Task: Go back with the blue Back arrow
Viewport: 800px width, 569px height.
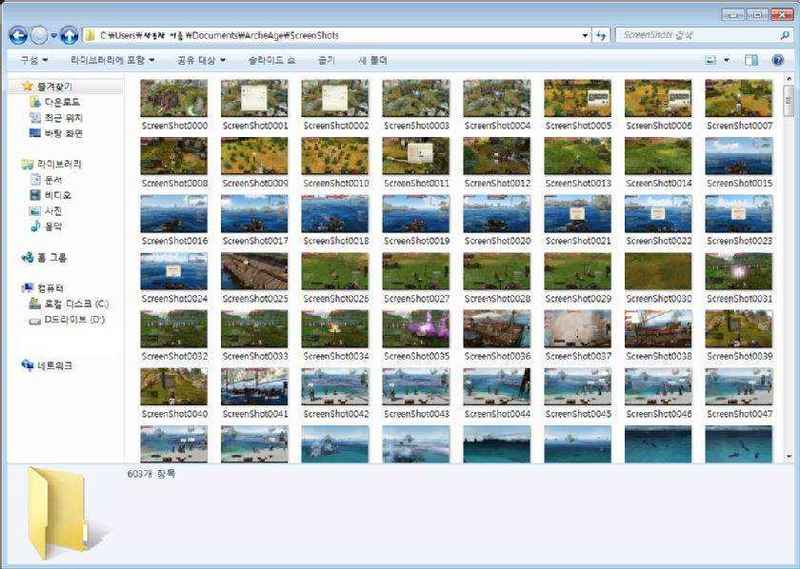Action: 18,35
